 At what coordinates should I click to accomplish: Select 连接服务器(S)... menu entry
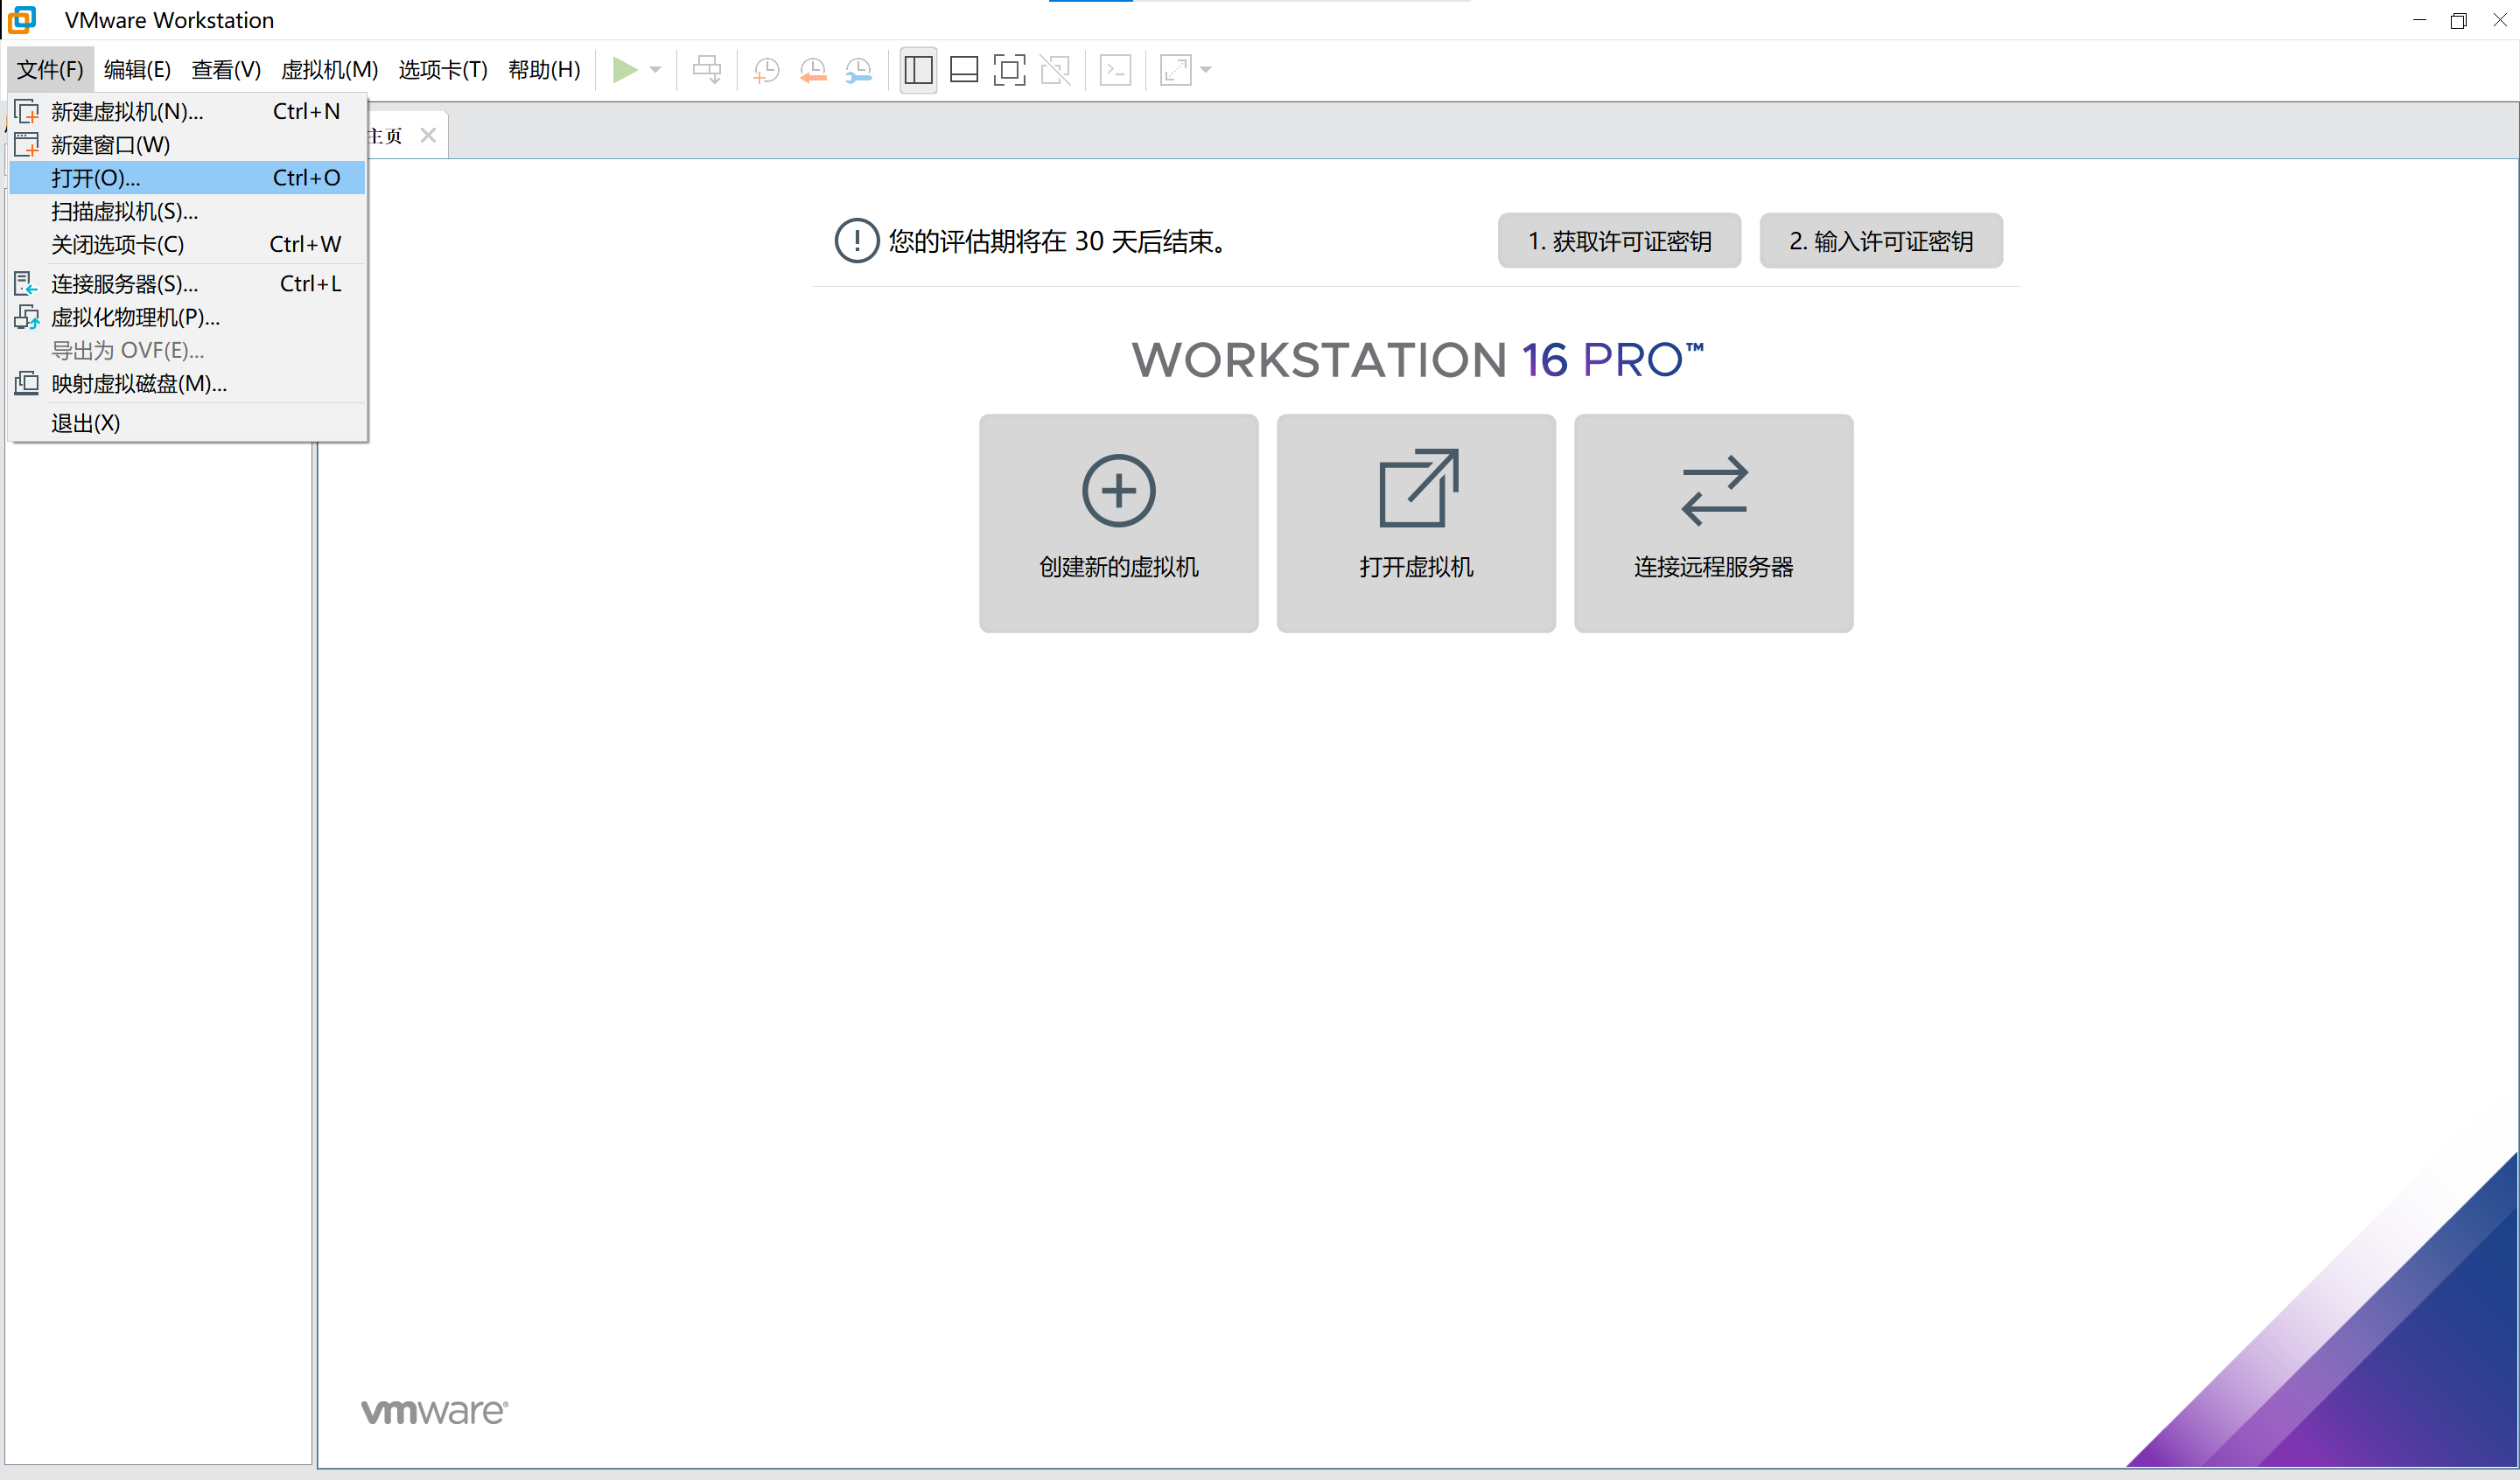pyautogui.click(x=188, y=284)
